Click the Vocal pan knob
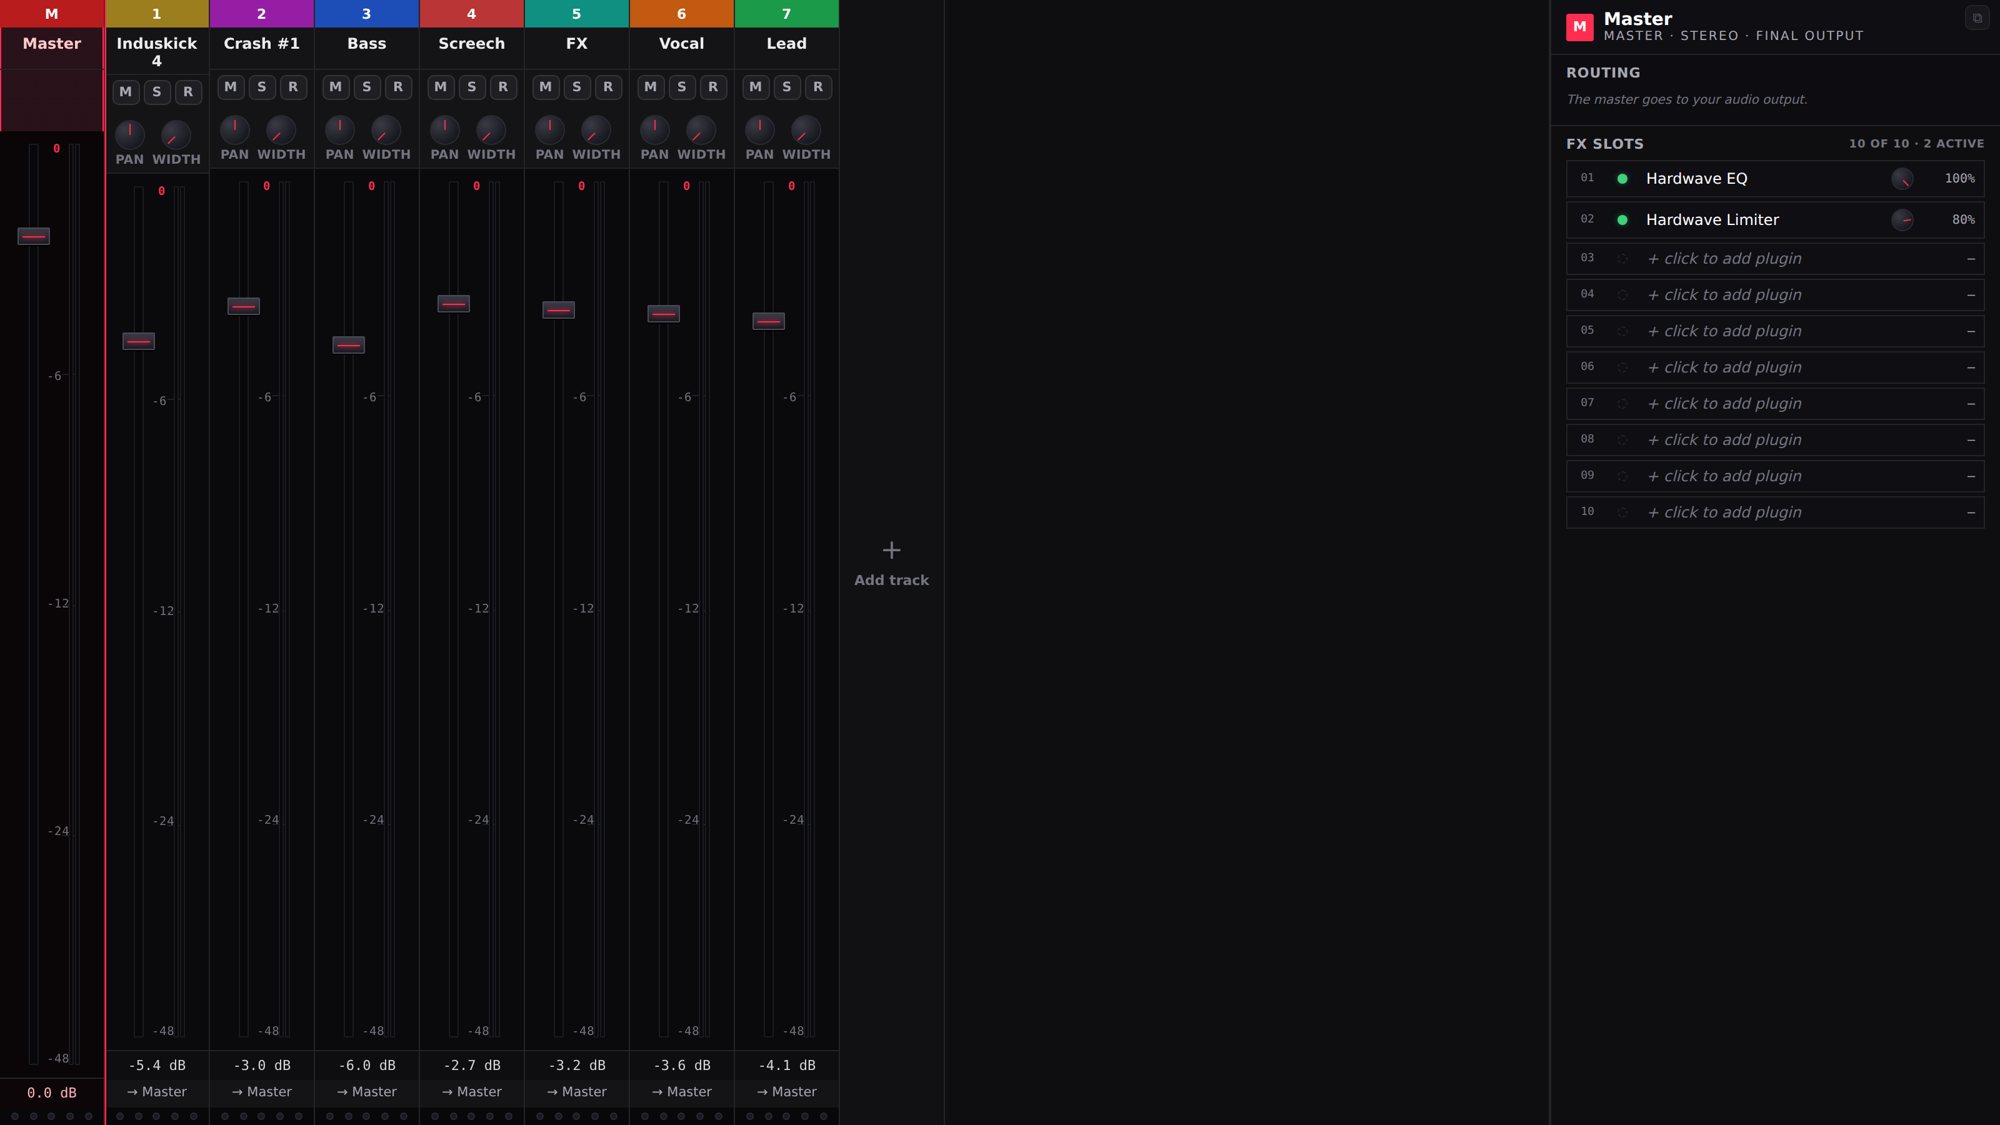The width and height of the screenshot is (2000, 1125). point(655,129)
